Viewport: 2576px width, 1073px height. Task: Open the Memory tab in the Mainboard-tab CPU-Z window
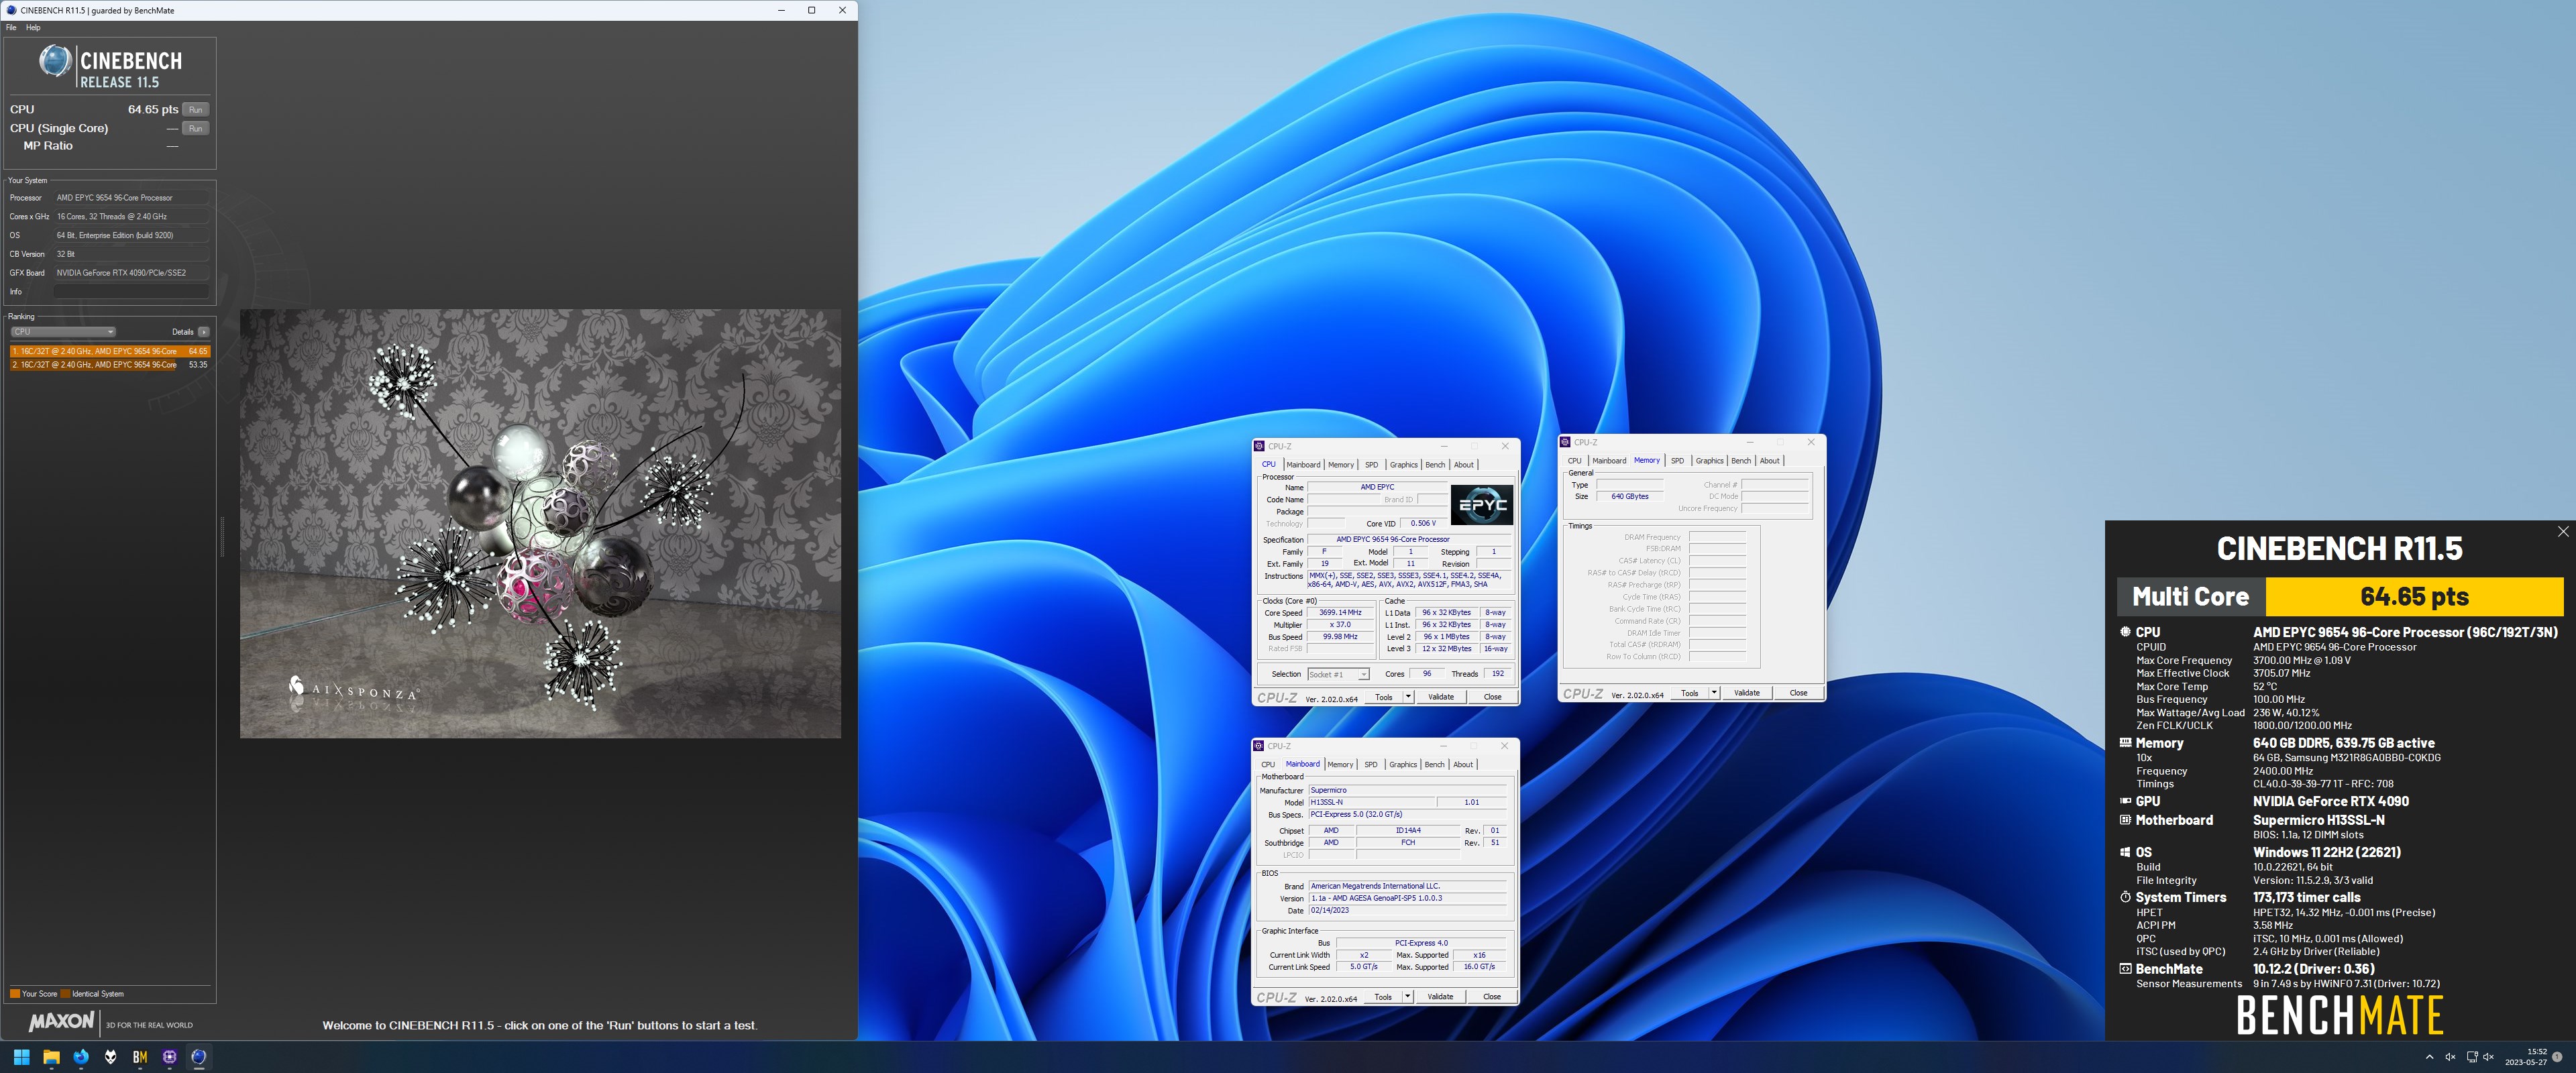1340,764
